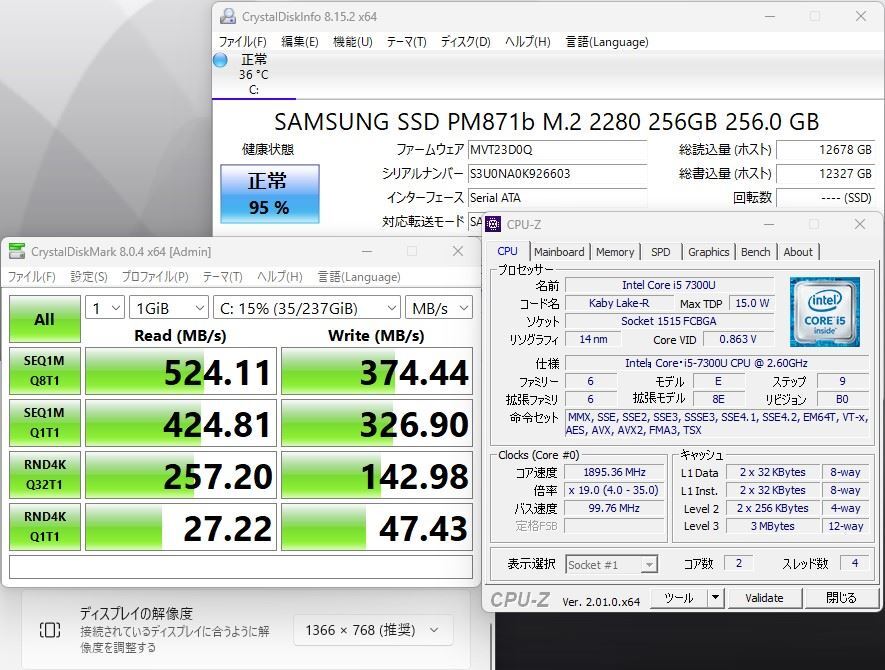
Task: Open 言語(Language) menu in CrystalDiskMark
Action: (359, 277)
